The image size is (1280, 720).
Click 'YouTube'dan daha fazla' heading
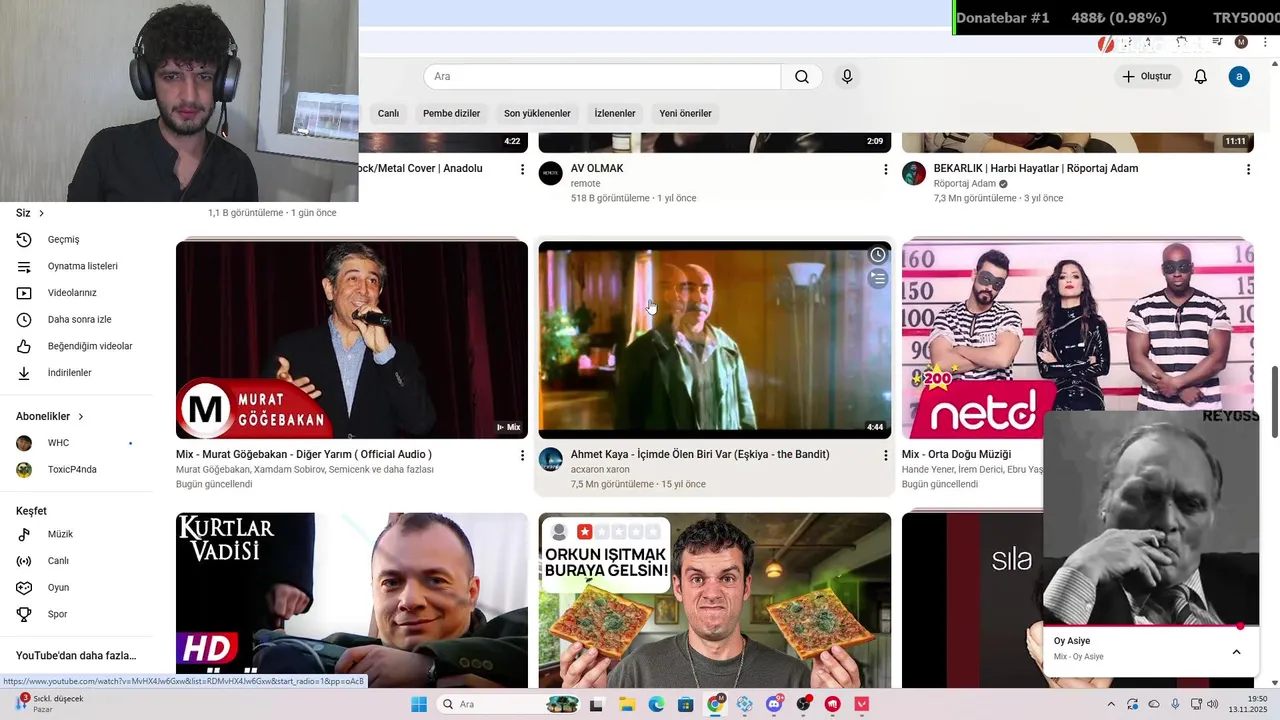[x=76, y=656]
